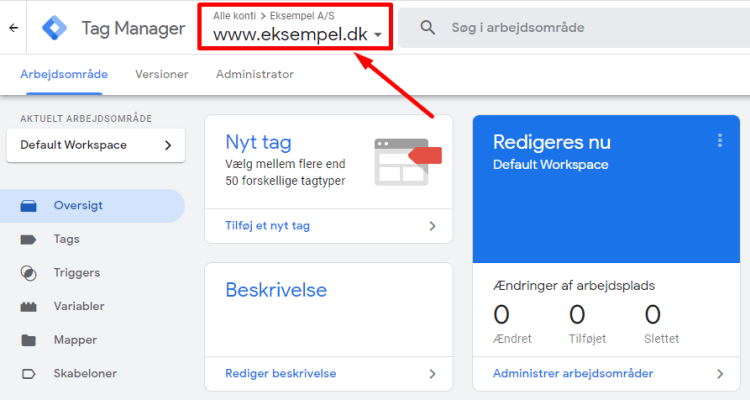Click the chevron beside Administrer arbejdsområder
Viewport: 750px width, 400px height.
click(x=719, y=374)
